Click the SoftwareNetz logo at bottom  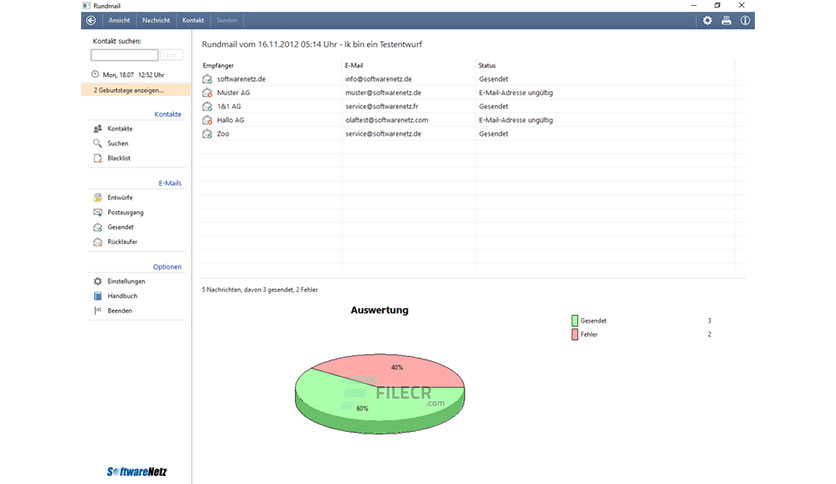[136, 472]
